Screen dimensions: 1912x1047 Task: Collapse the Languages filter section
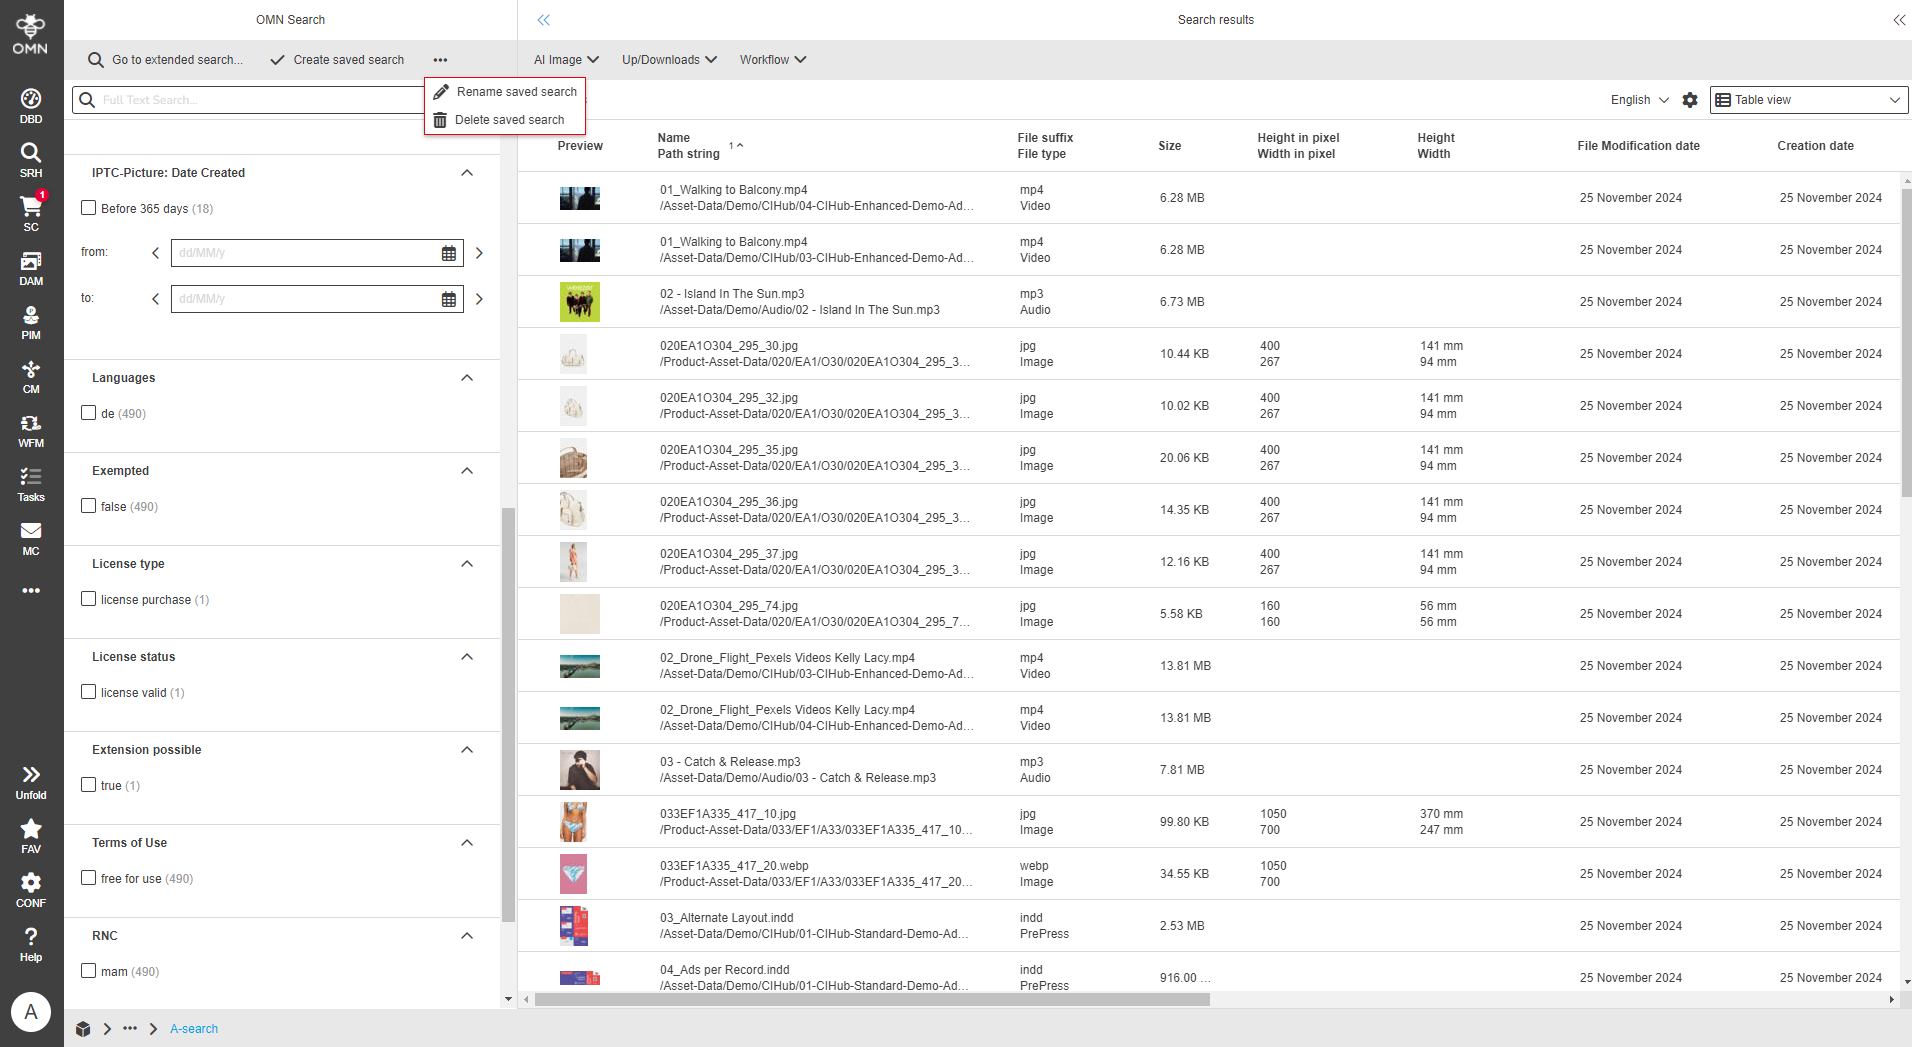[467, 378]
